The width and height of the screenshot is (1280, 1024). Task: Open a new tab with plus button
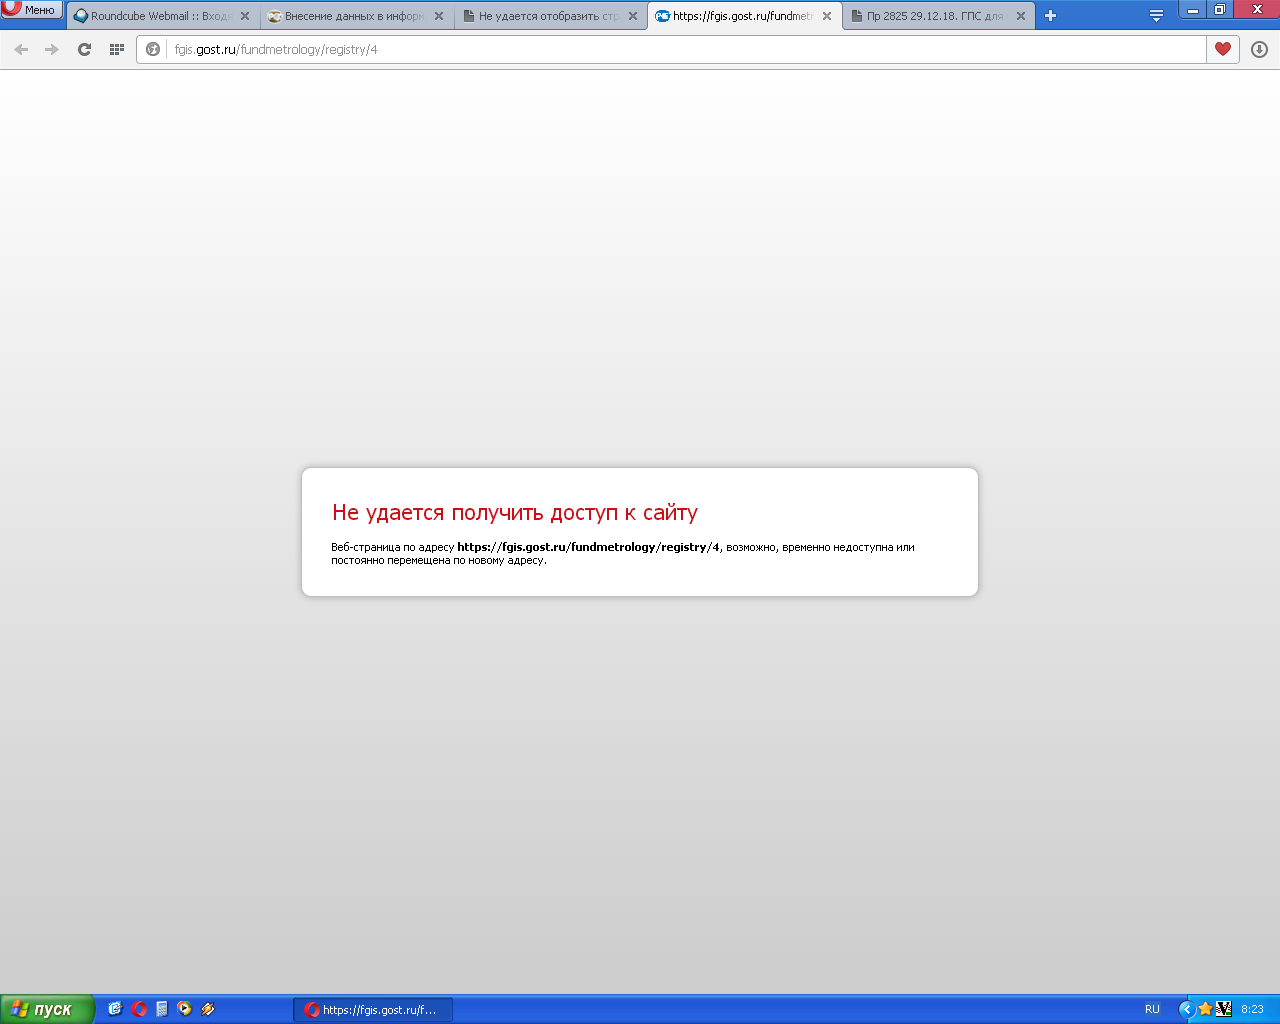pyautogui.click(x=1050, y=16)
